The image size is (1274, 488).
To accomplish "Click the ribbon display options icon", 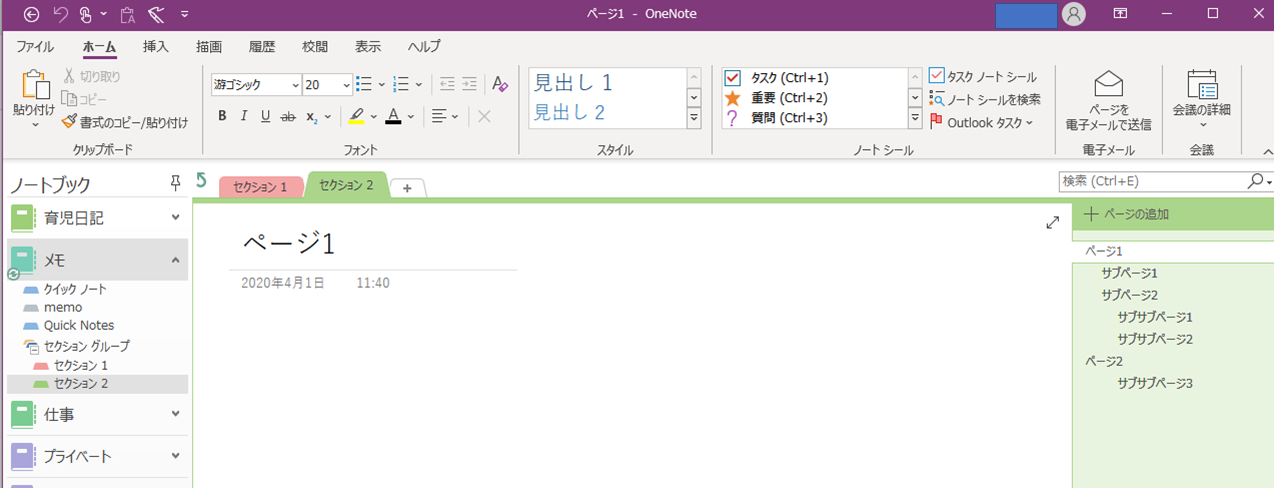I will 1120,14.
